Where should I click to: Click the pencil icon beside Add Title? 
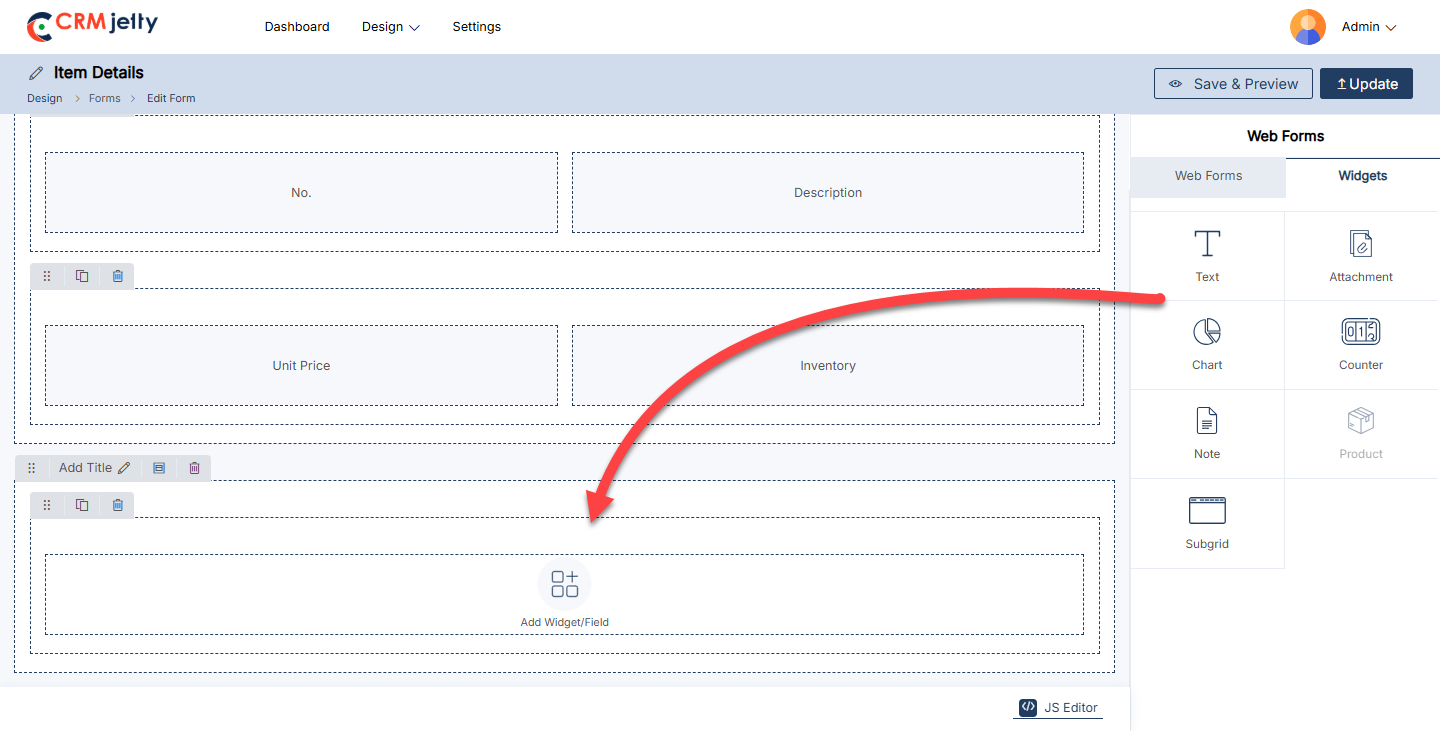click(x=124, y=468)
